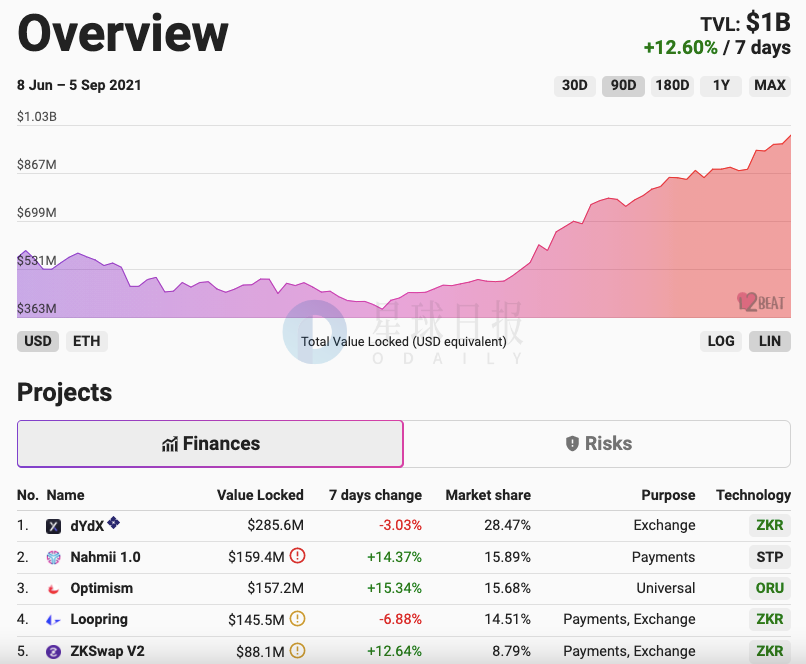Click the yellow warning icon beside $145.5M
The height and width of the screenshot is (664, 806).
point(298,618)
